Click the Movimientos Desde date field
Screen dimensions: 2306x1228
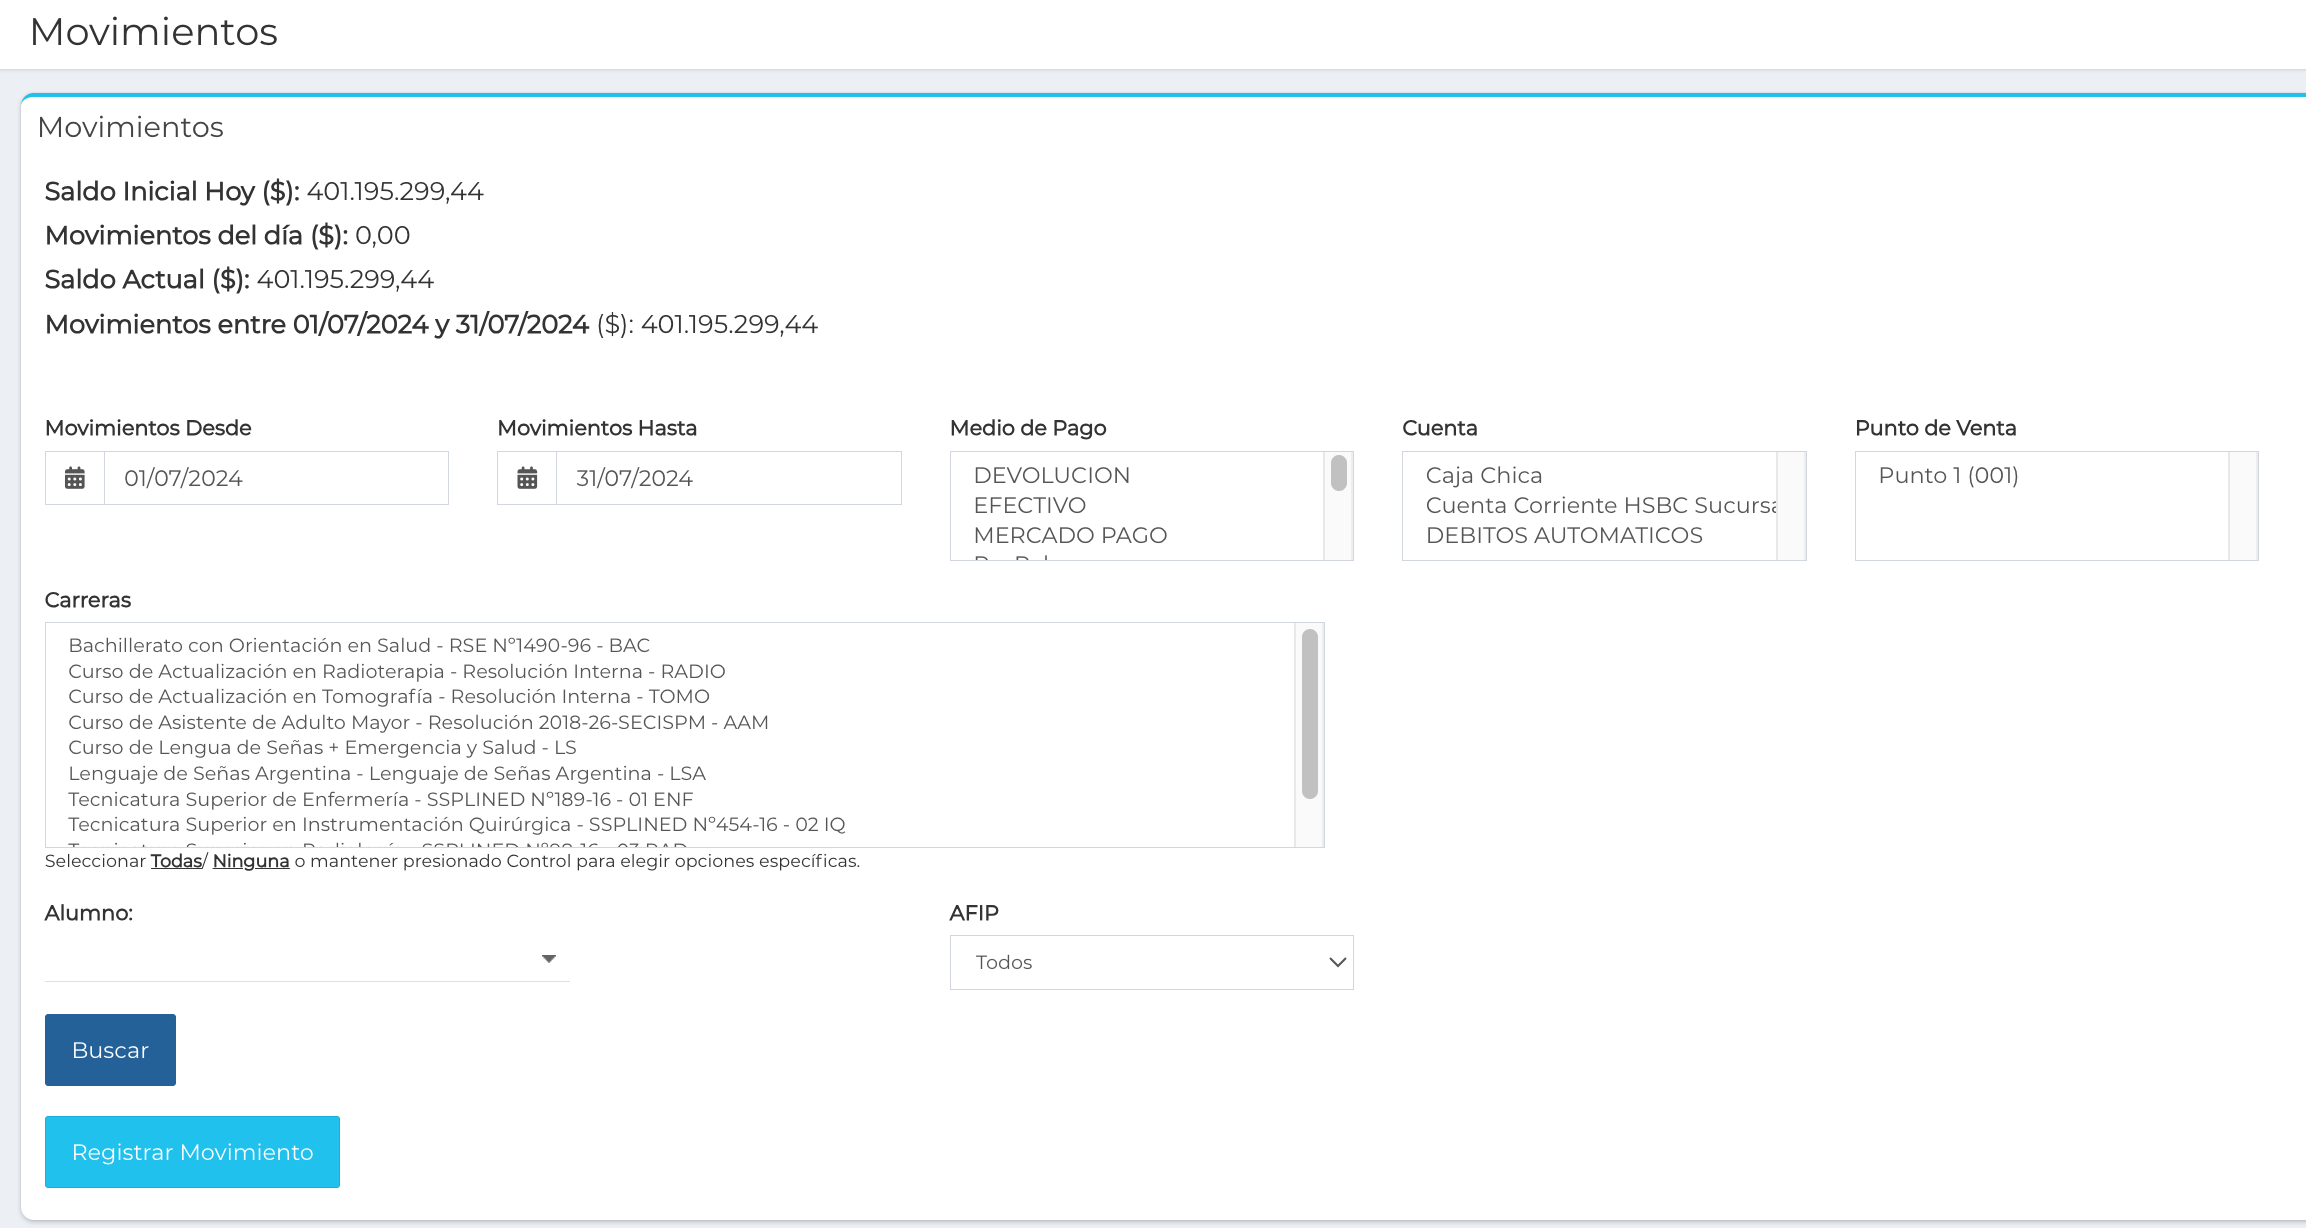[275, 478]
